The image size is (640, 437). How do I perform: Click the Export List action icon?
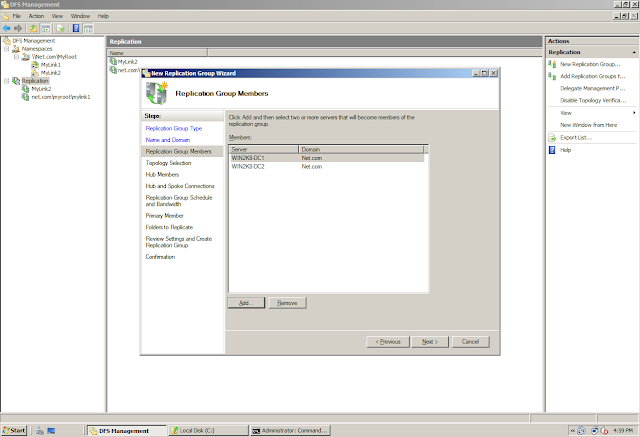click(x=552, y=138)
